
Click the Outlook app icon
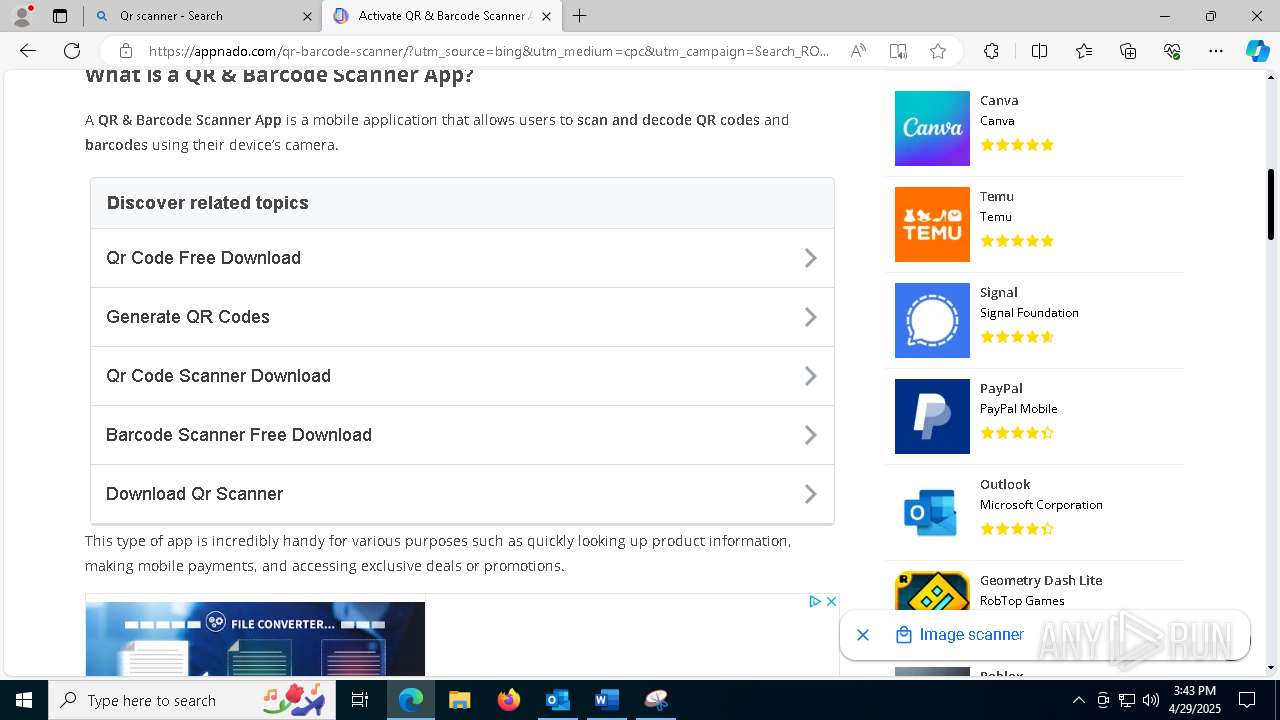point(932,512)
